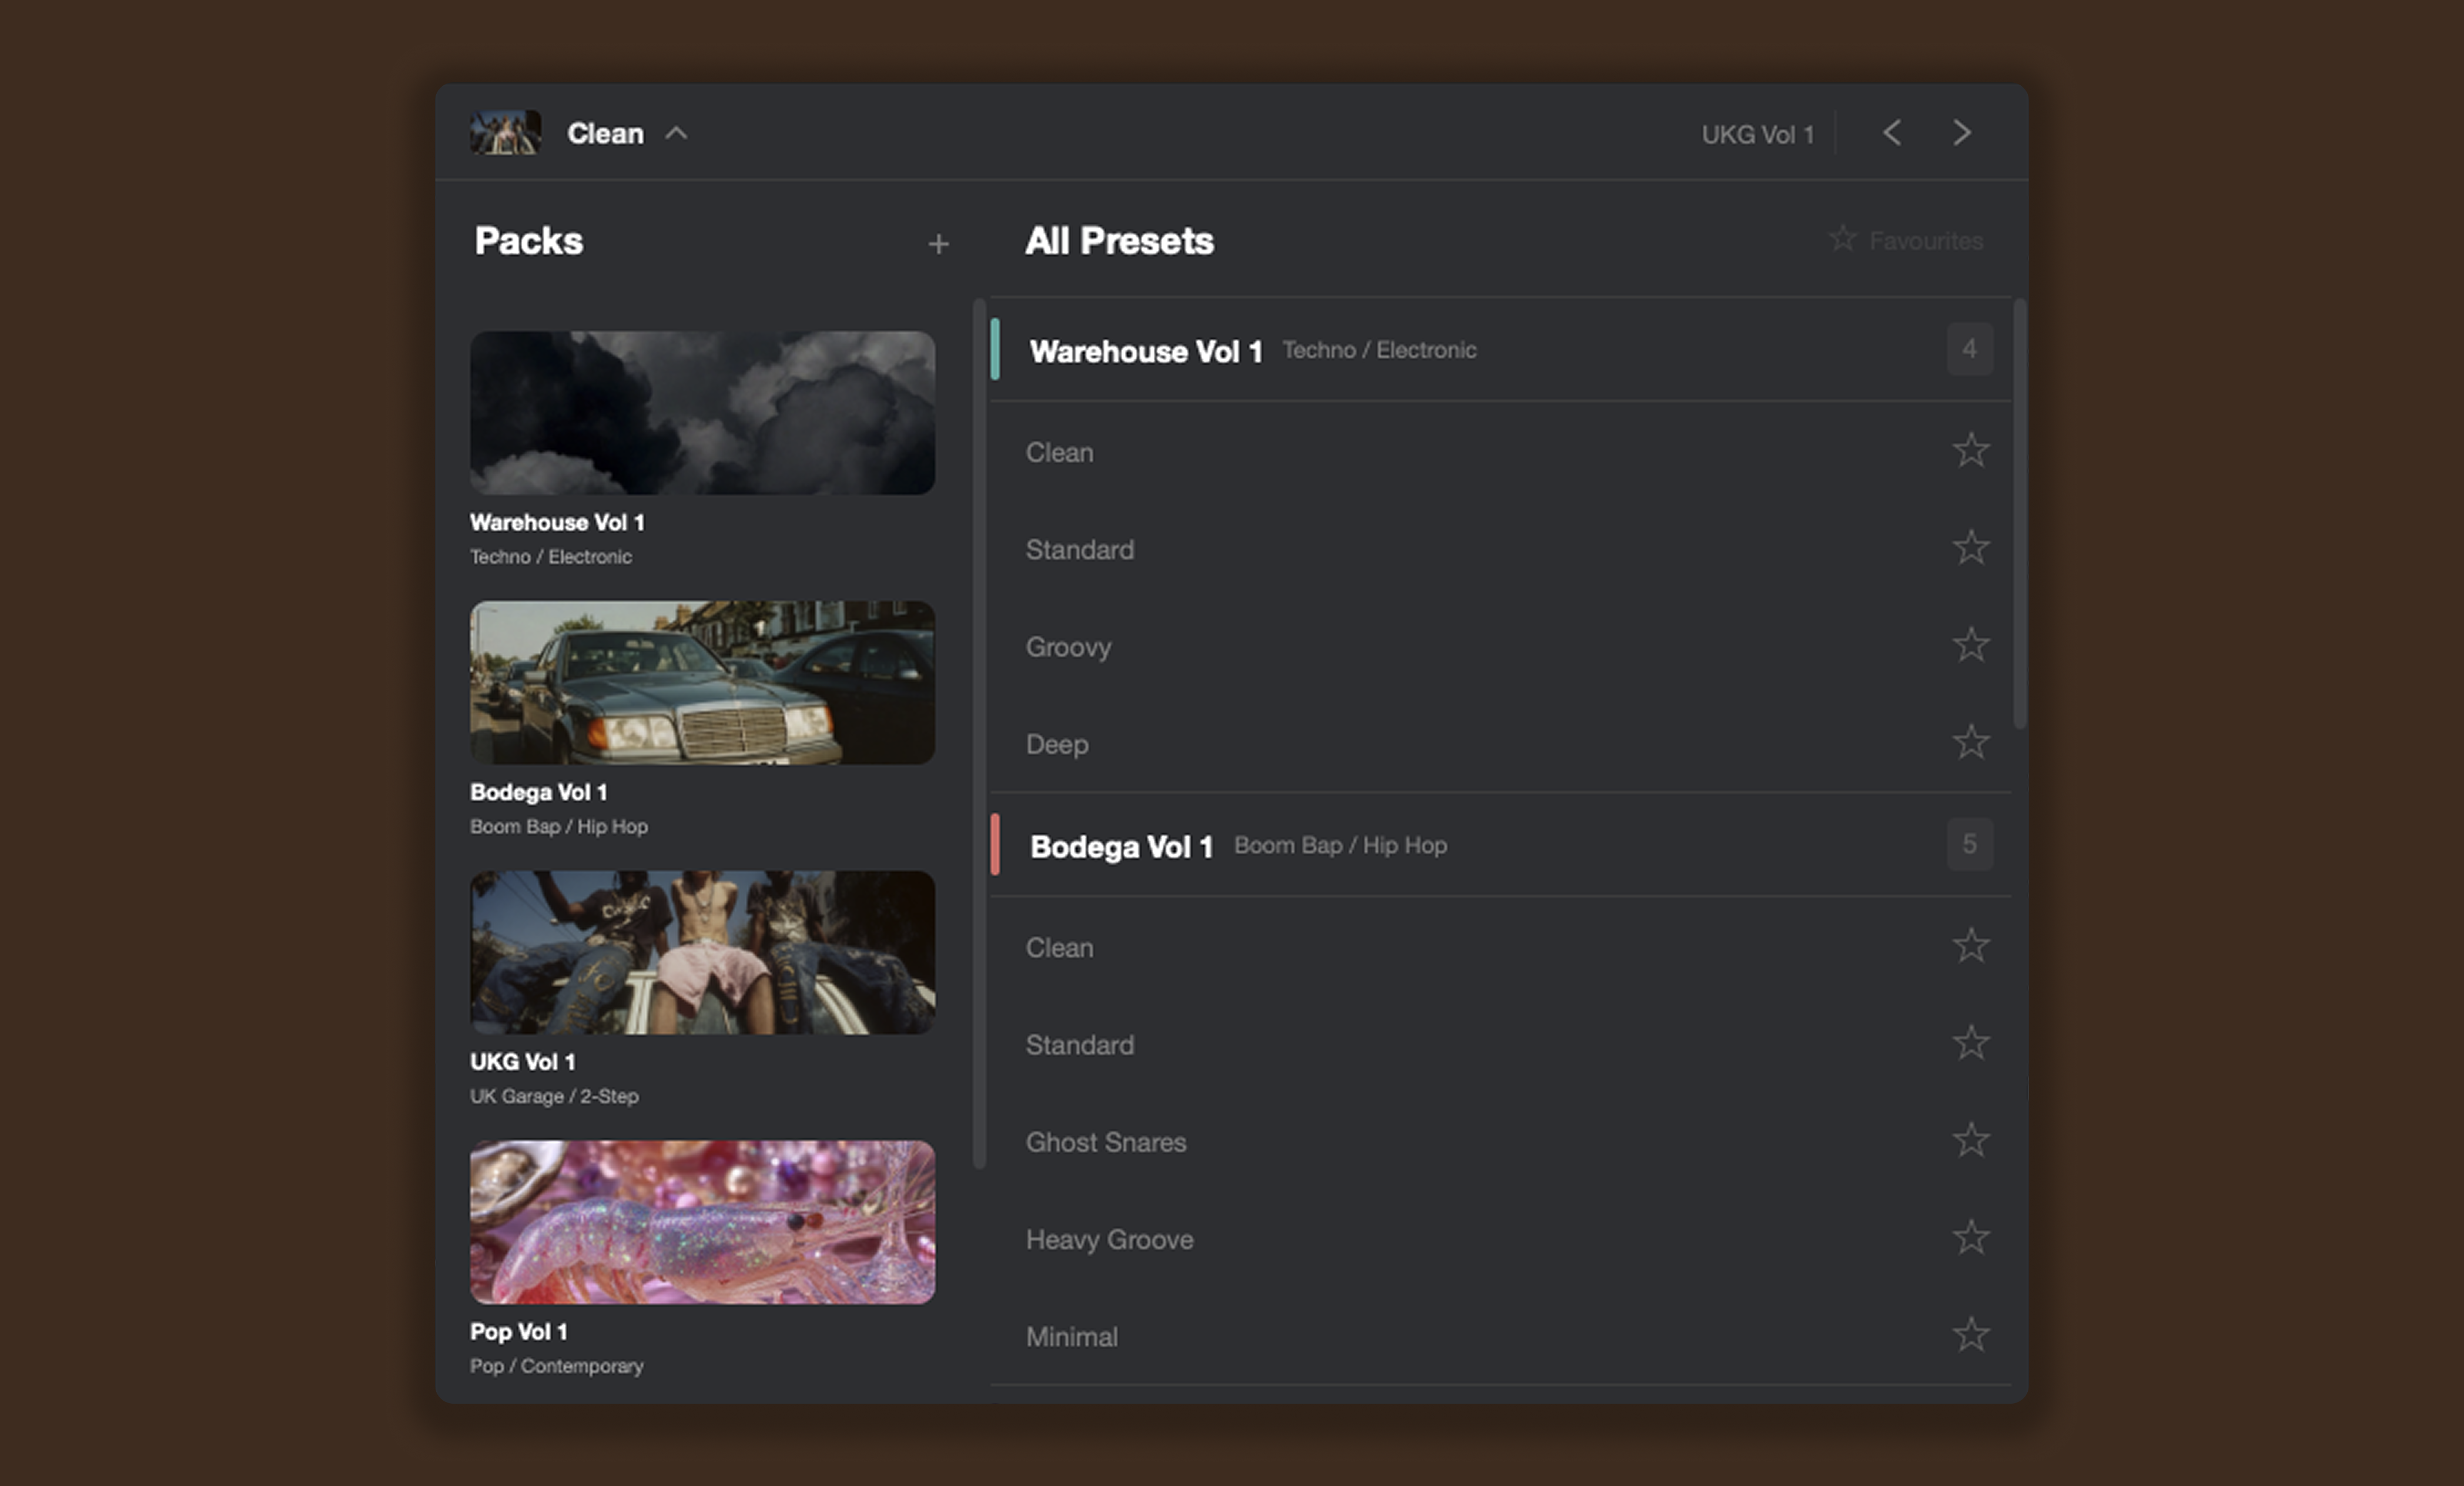This screenshot has height=1486, width=2464.
Task: Toggle favourite star on Deep preset
Action: click(1970, 742)
